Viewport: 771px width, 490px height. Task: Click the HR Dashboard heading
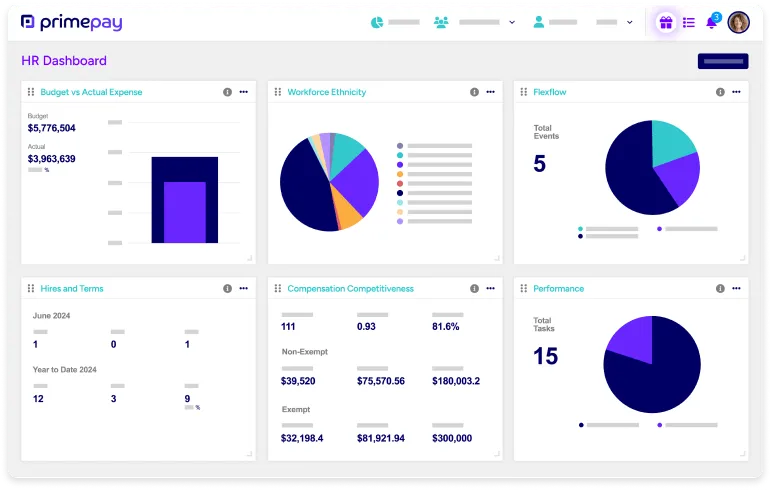point(64,60)
